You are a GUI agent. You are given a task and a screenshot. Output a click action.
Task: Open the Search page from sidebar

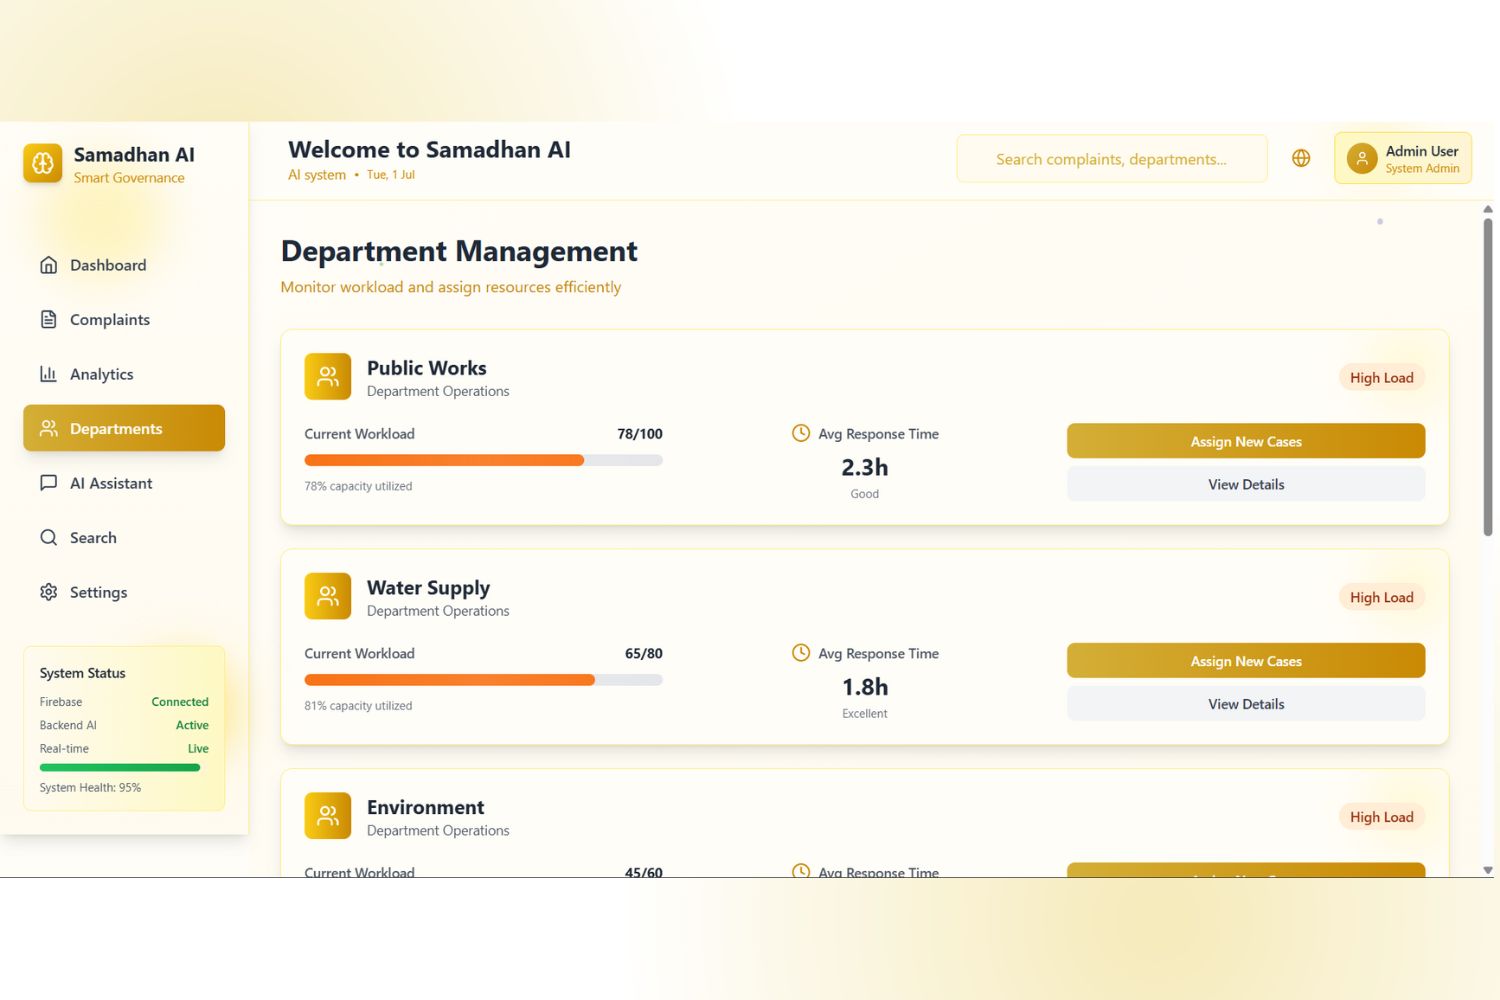124,537
